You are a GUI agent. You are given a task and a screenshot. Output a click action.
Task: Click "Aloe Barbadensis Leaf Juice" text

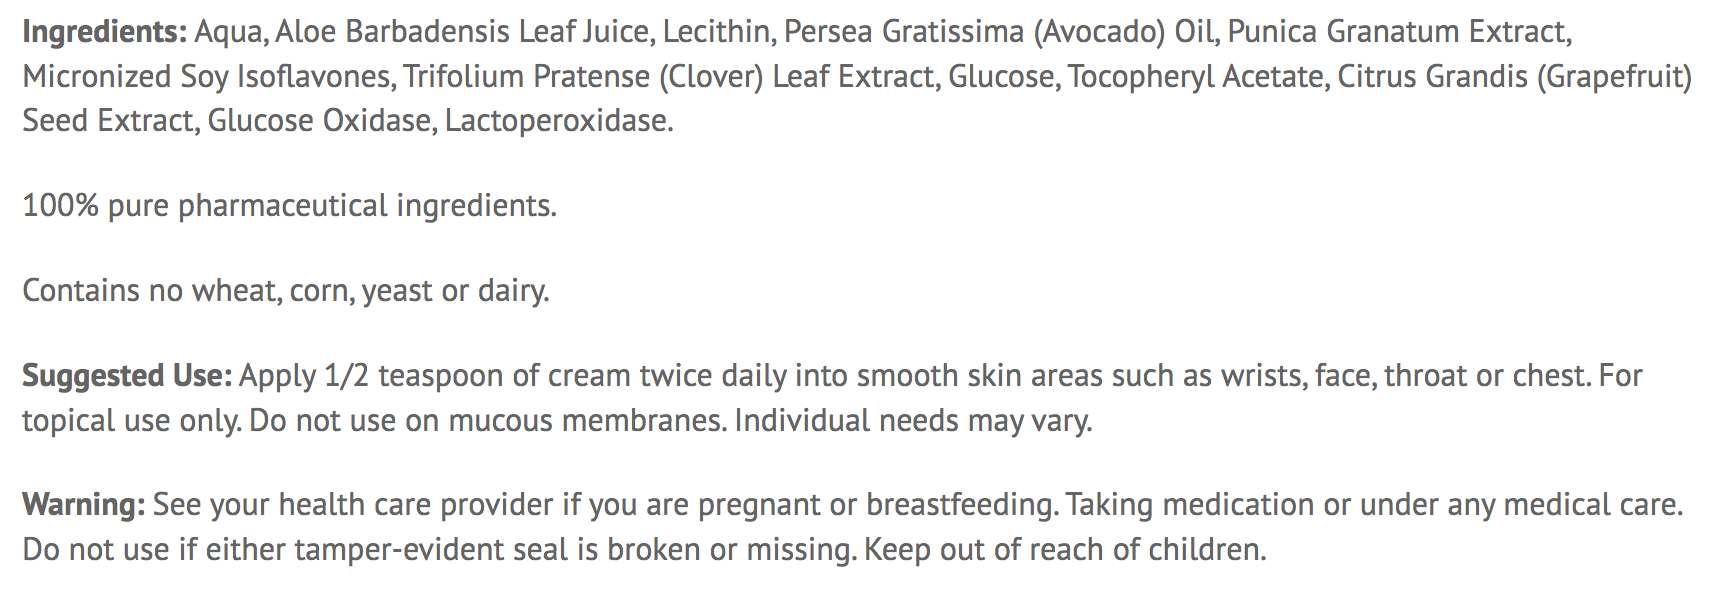[462, 32]
